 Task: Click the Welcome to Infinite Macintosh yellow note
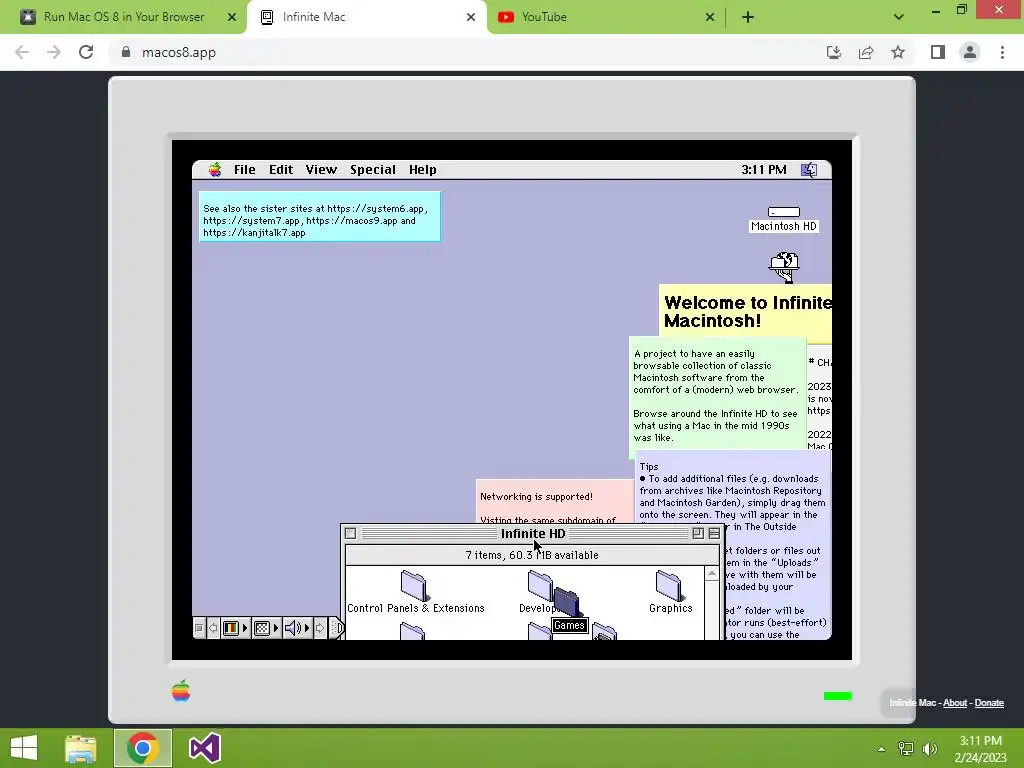745,312
